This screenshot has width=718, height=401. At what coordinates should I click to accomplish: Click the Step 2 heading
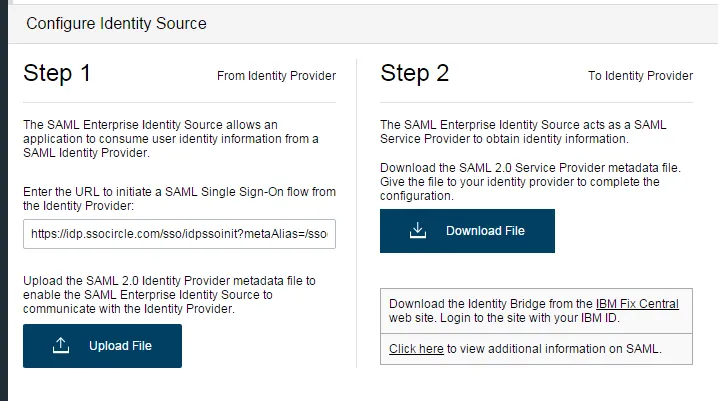(414, 73)
